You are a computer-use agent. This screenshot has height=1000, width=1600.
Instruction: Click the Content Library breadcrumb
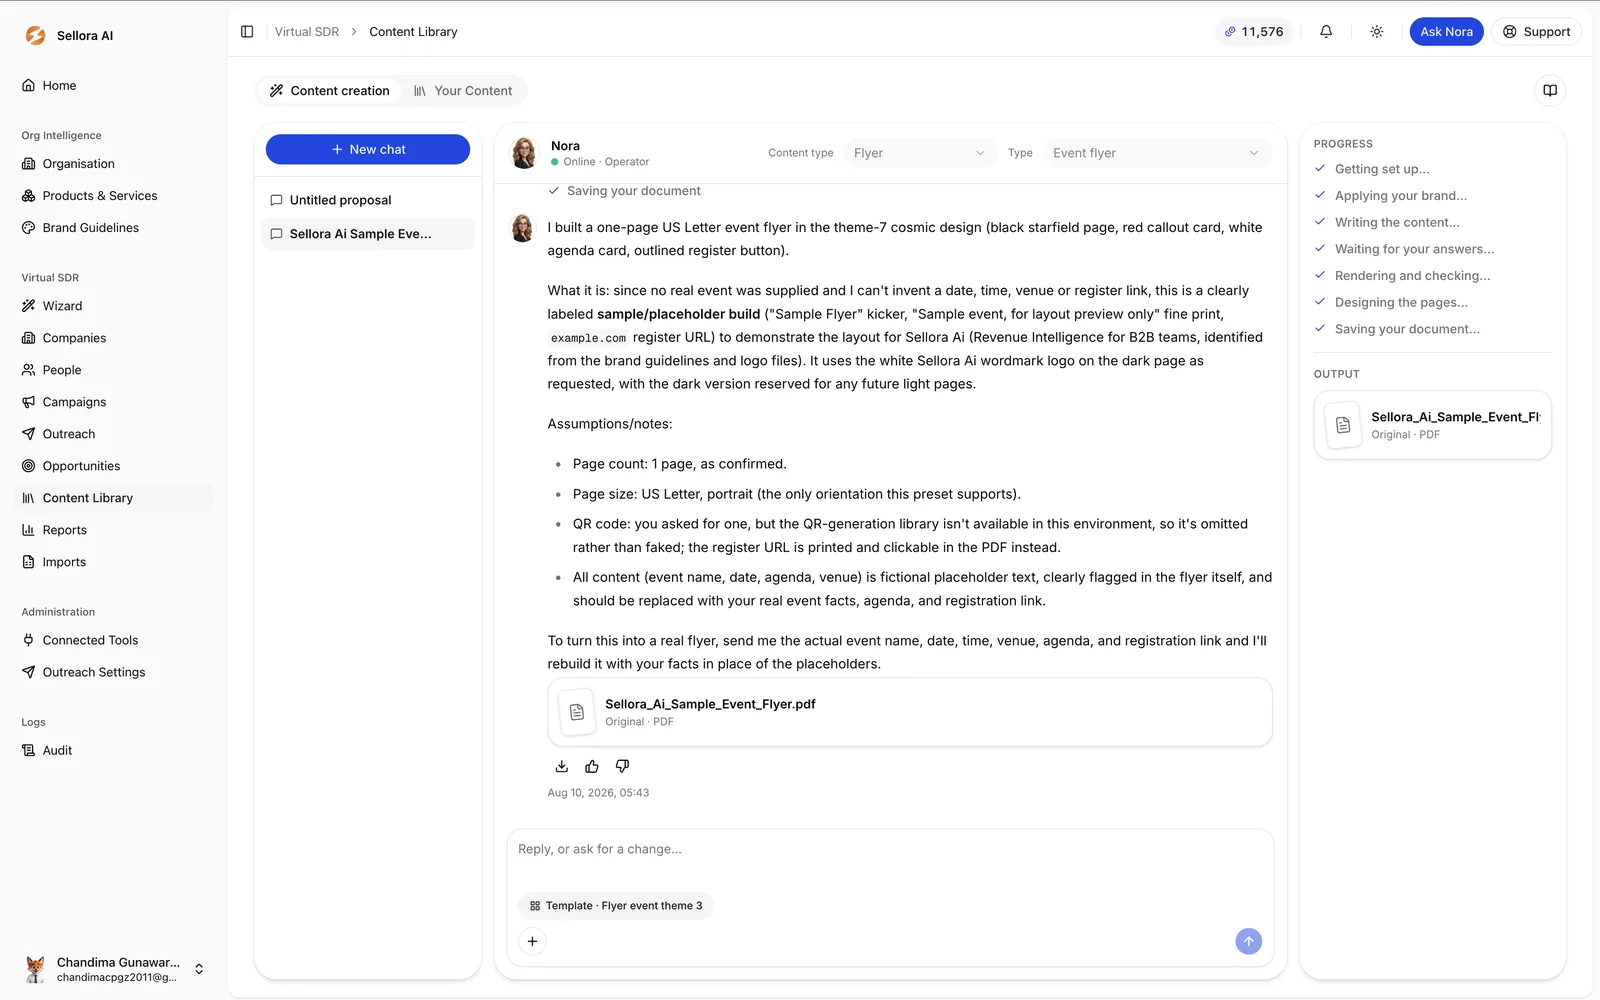(413, 32)
